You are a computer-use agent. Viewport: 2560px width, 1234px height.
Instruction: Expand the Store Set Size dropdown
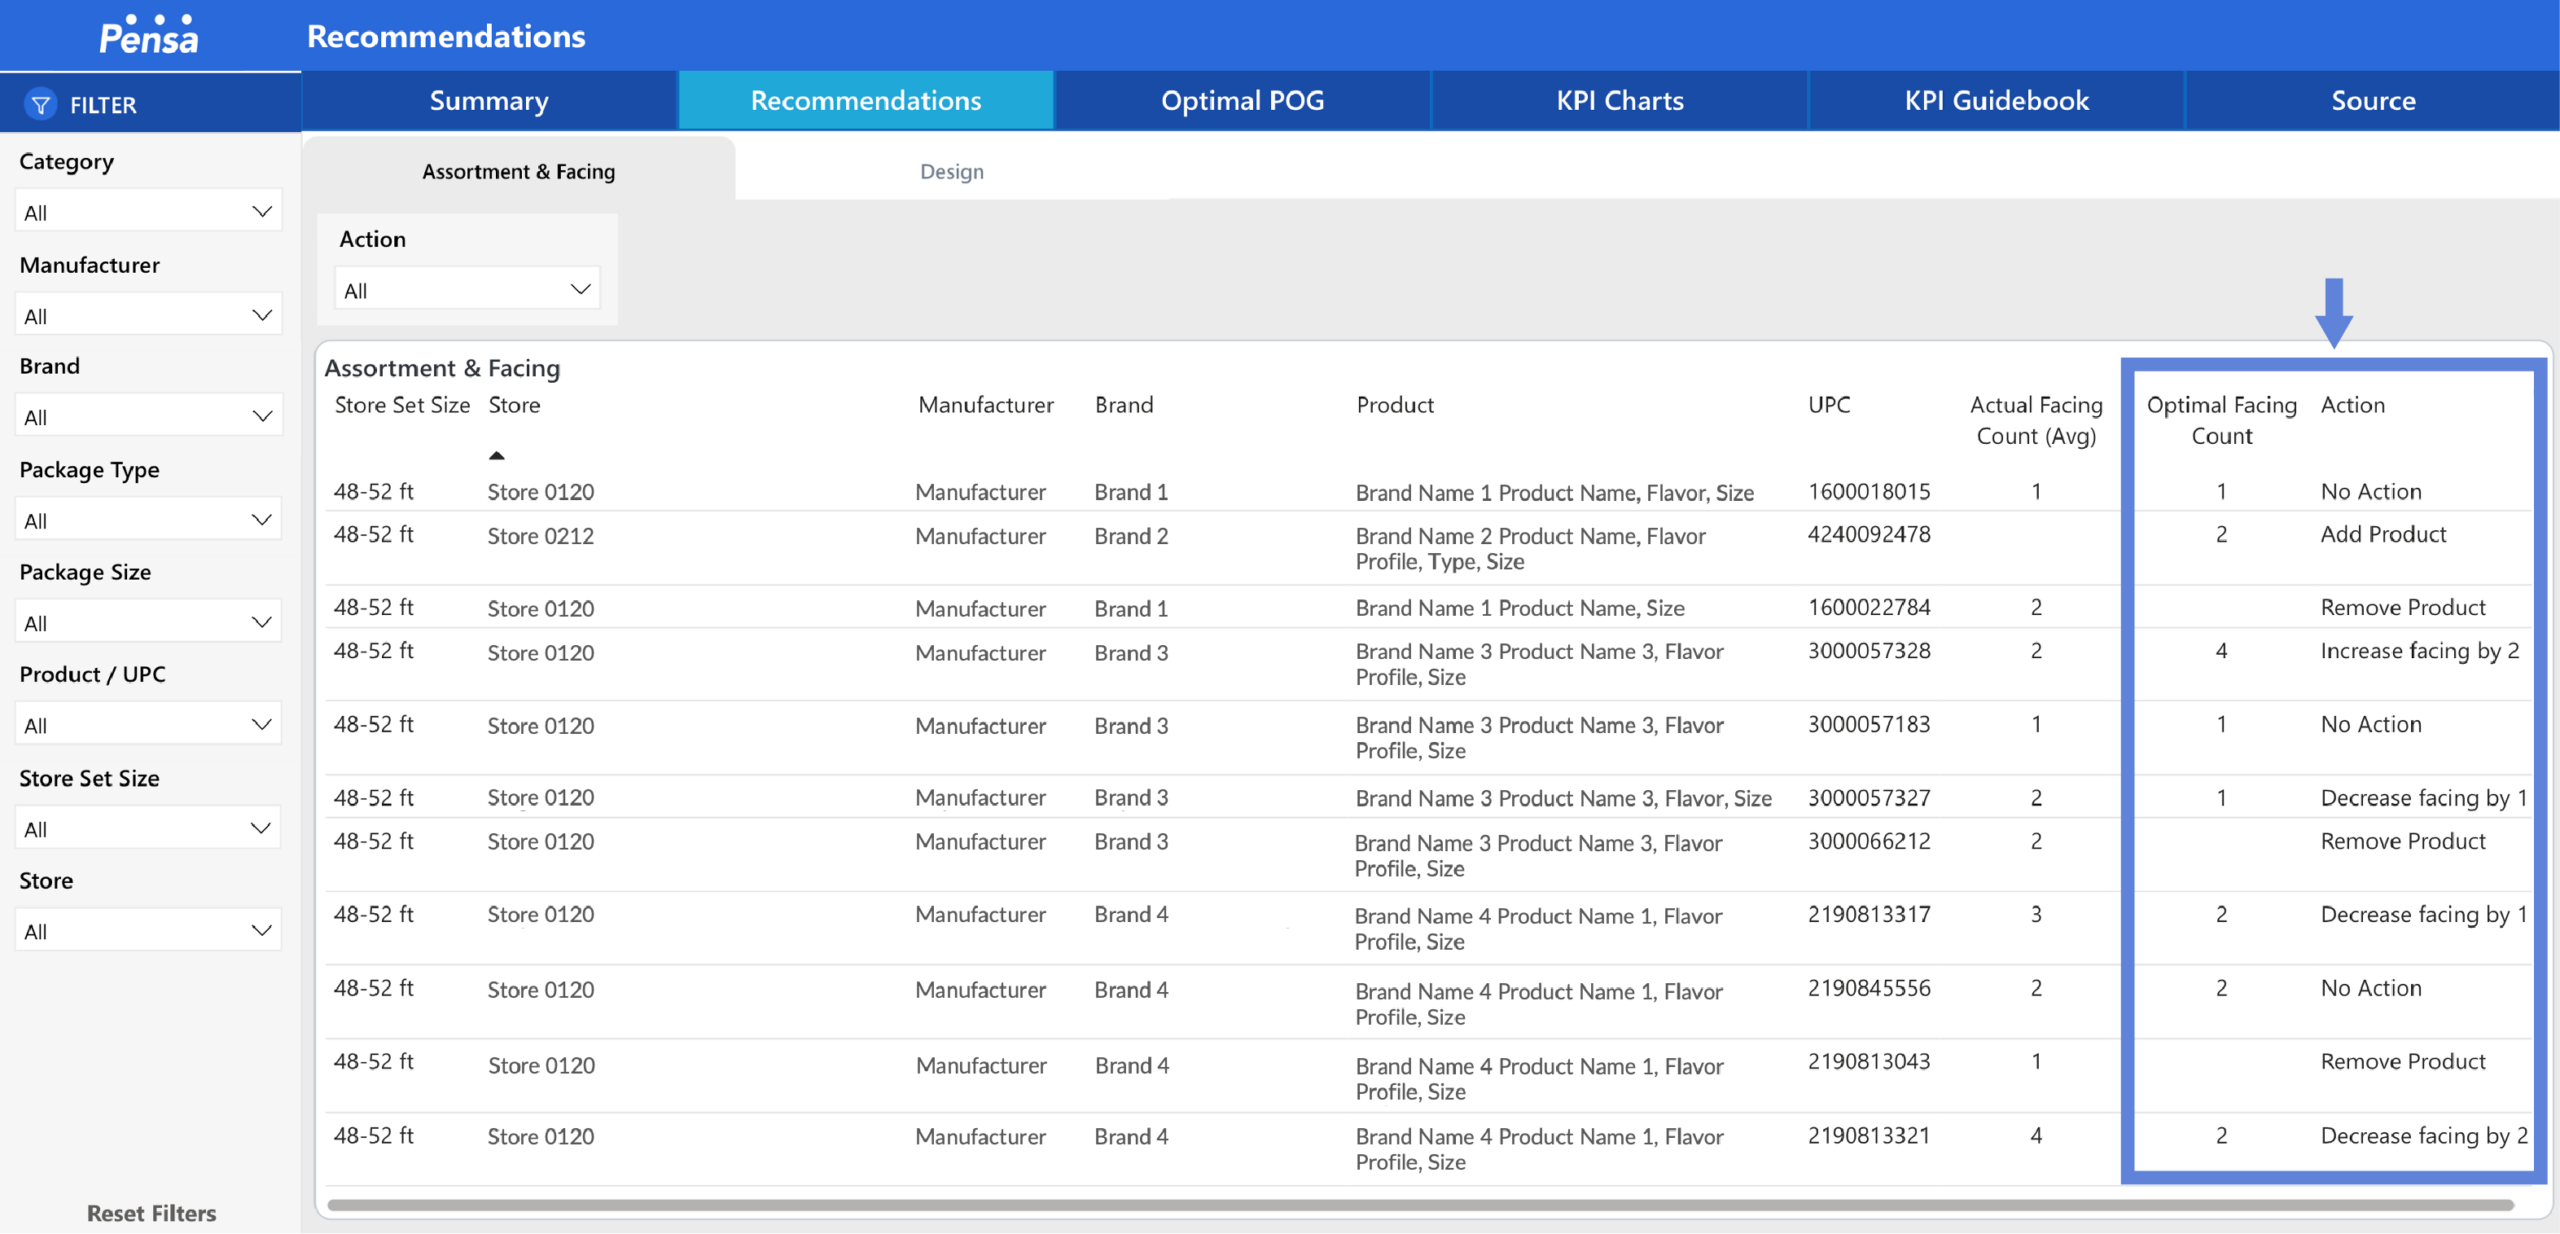148,829
